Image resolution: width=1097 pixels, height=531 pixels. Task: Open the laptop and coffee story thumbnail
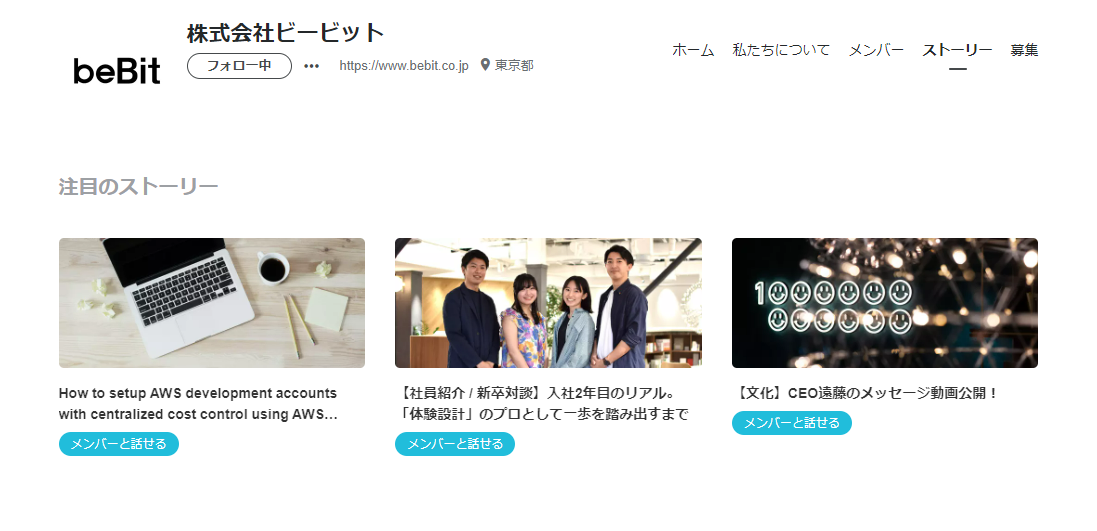coord(212,303)
